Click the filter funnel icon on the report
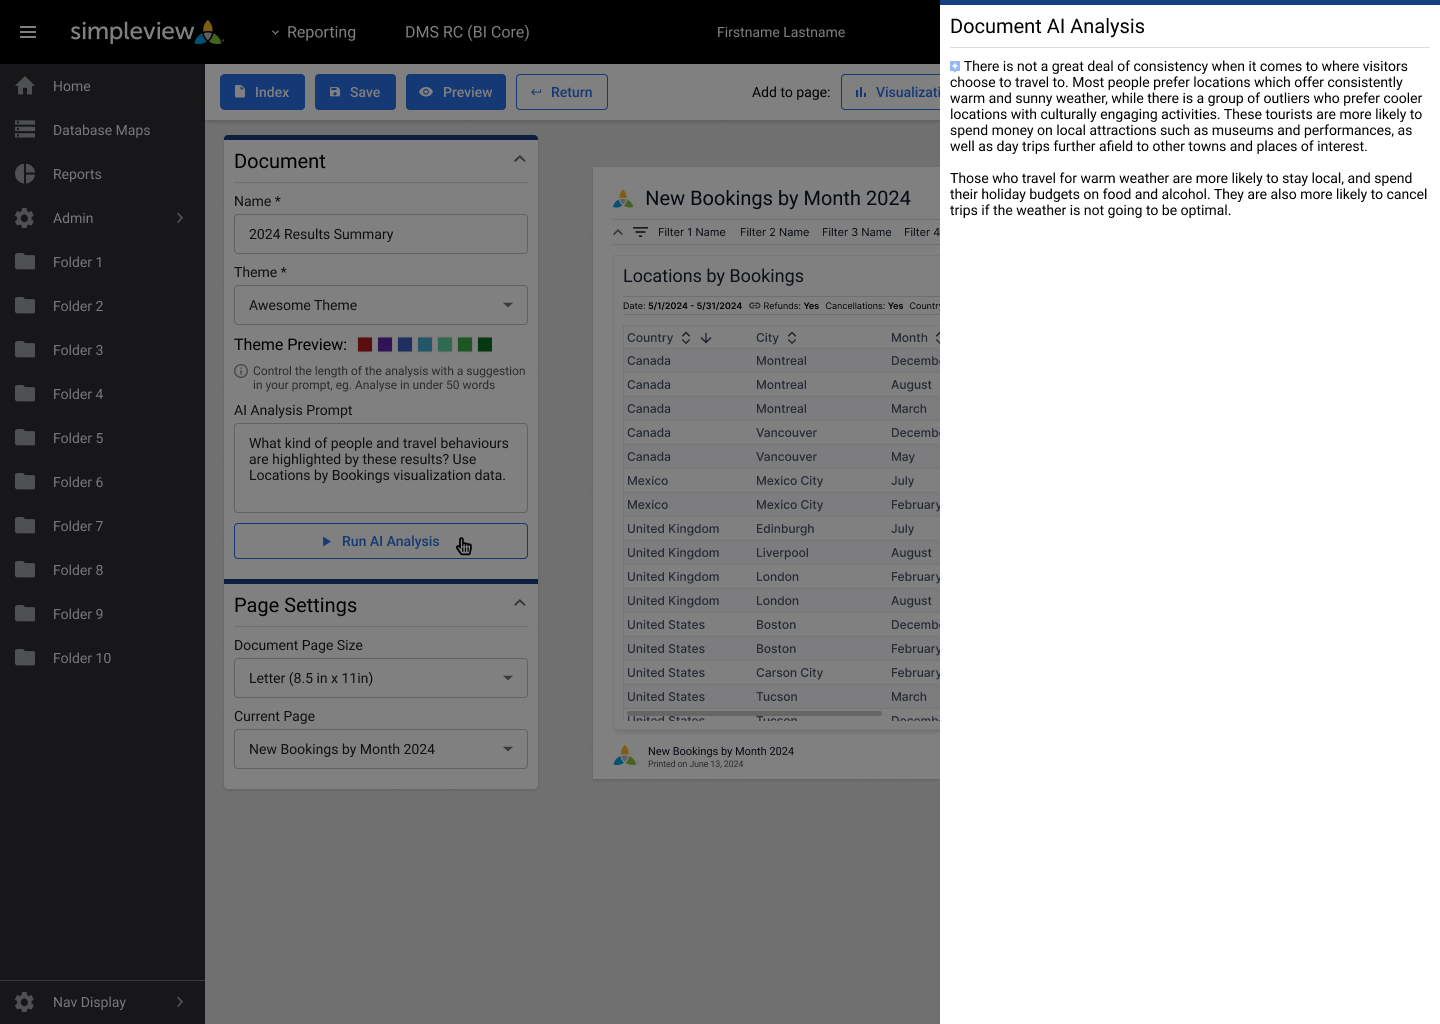 tap(640, 232)
